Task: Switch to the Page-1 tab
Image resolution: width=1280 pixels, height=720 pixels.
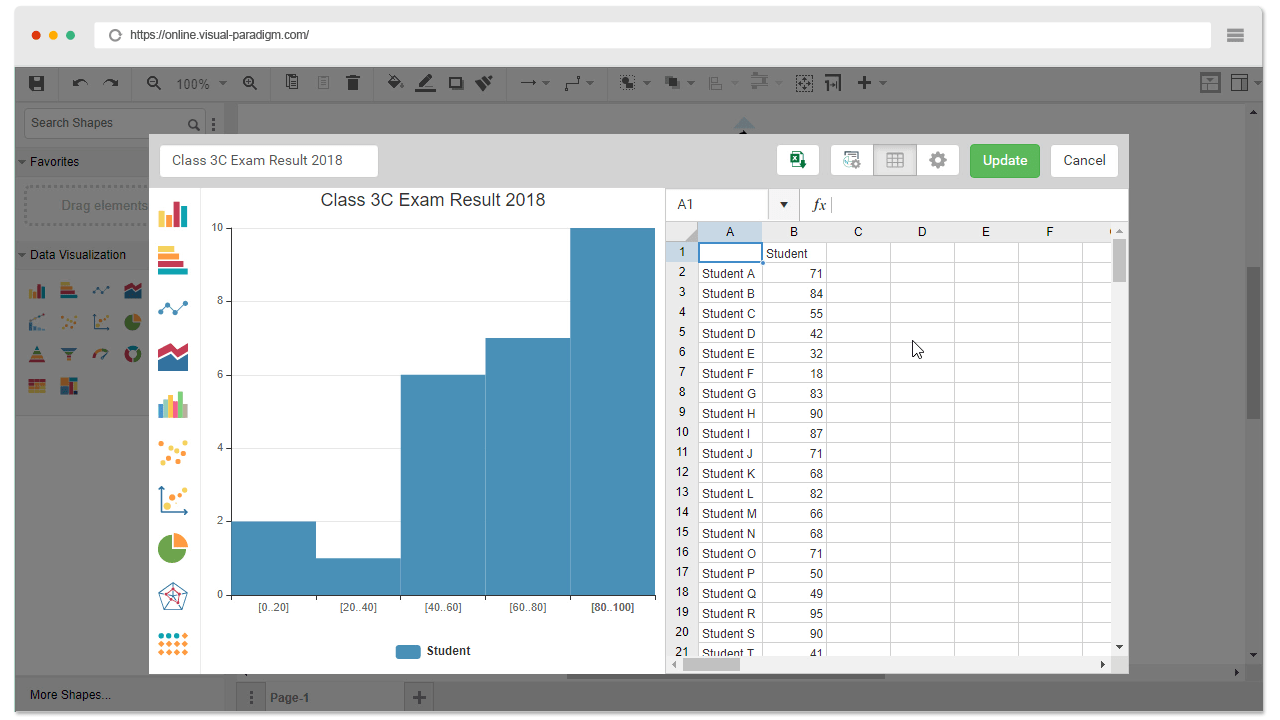Action: pos(290,697)
